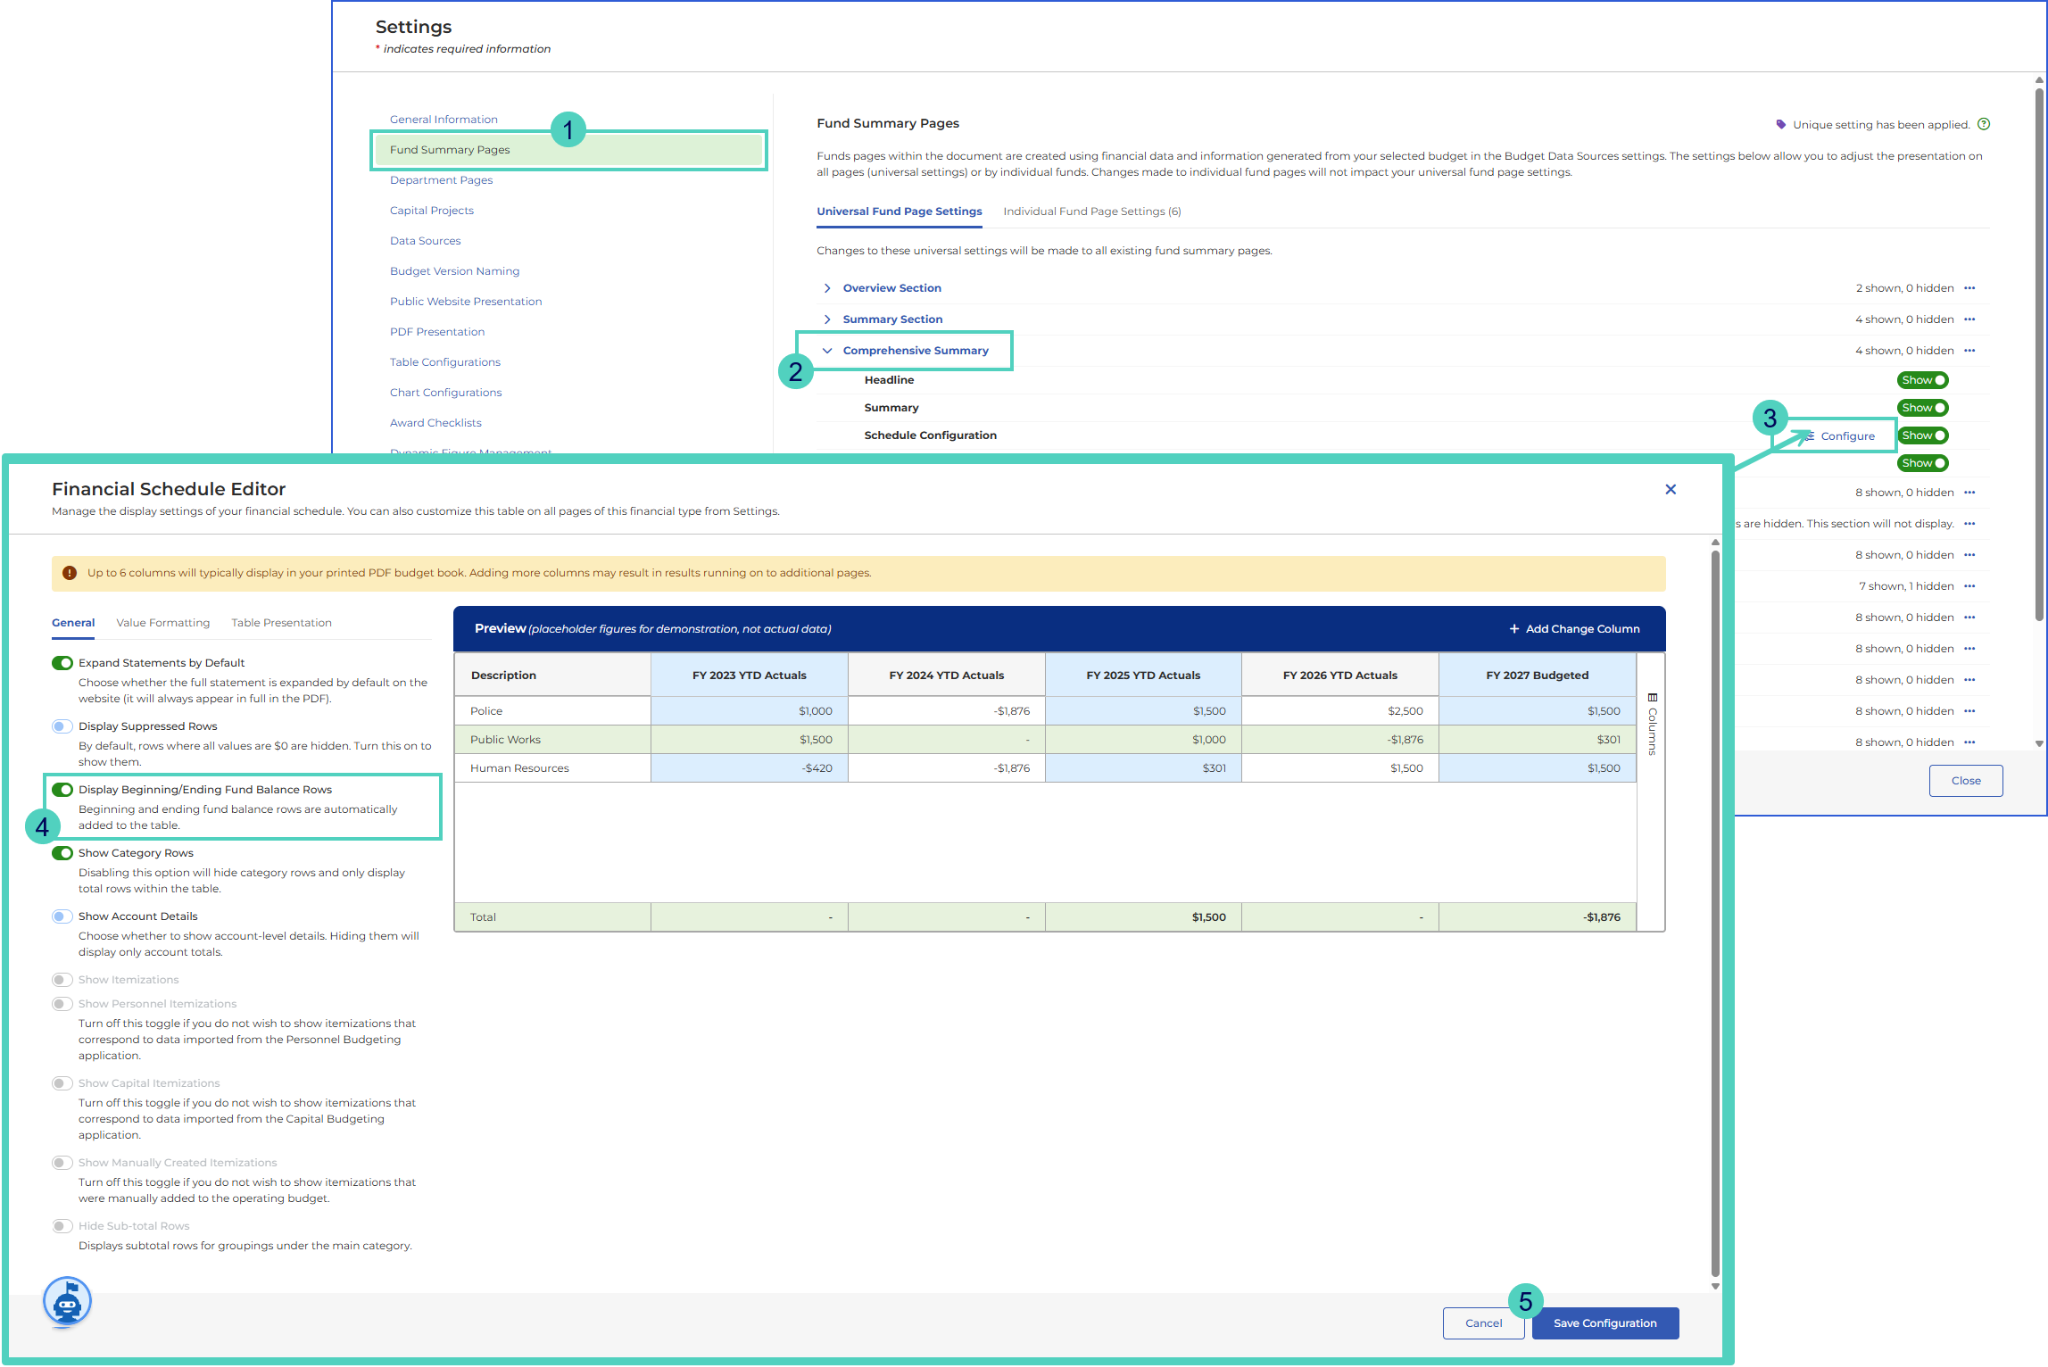
Task: Open the ellipsis menu on the '7 shown, 1 hidden' row
Action: click(1969, 586)
